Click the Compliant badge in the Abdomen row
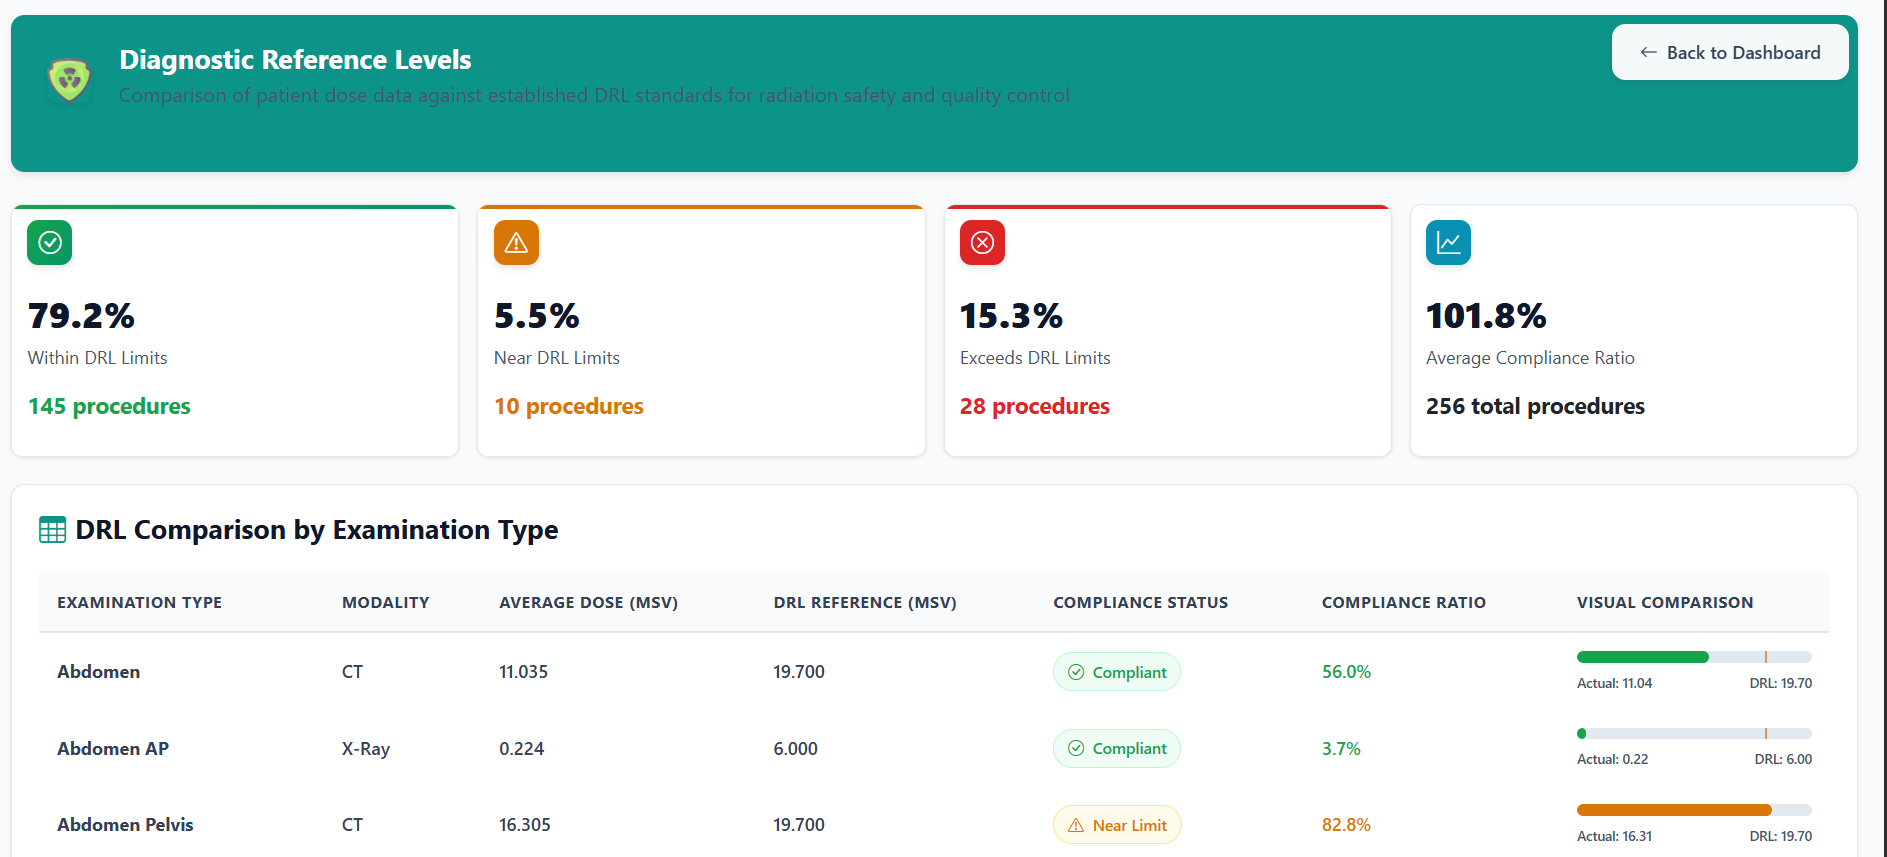 click(x=1117, y=672)
